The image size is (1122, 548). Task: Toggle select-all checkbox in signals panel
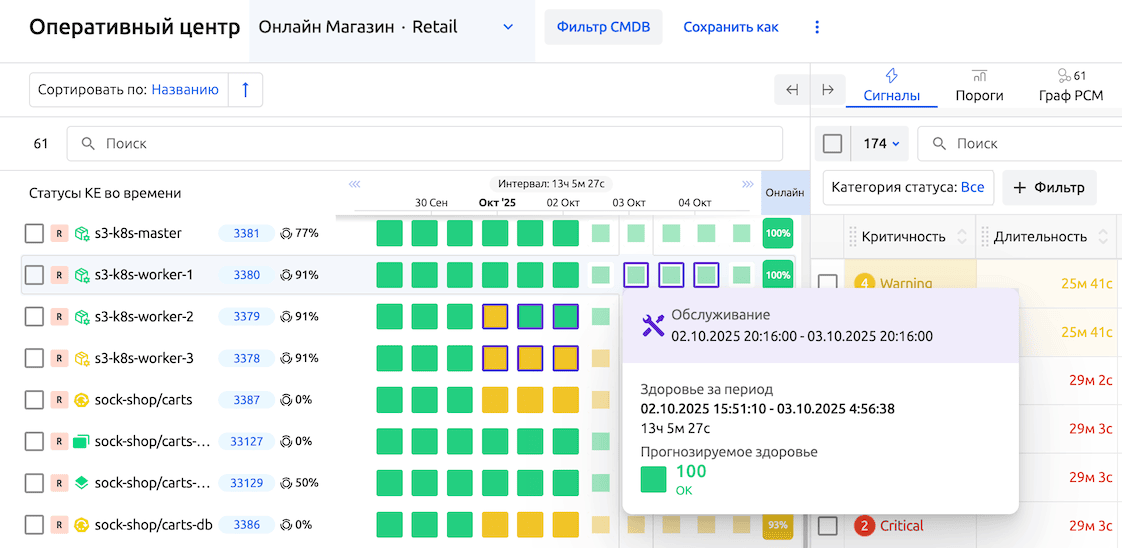pyautogui.click(x=832, y=144)
